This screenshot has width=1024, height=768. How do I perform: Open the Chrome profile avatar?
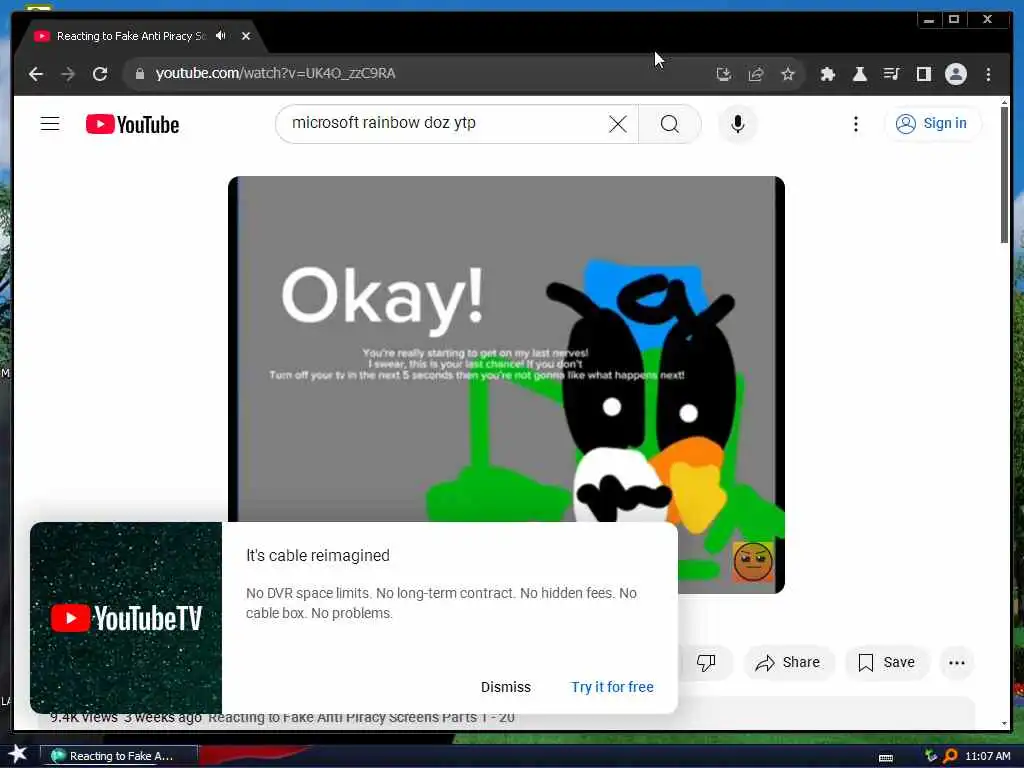pos(955,74)
